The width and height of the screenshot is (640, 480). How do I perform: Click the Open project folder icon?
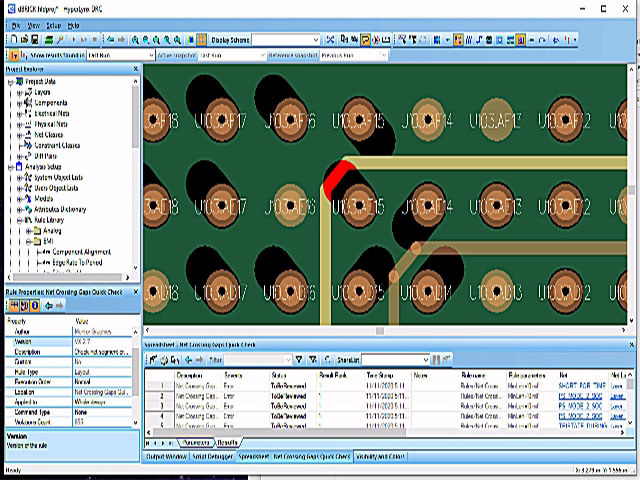click(24, 40)
